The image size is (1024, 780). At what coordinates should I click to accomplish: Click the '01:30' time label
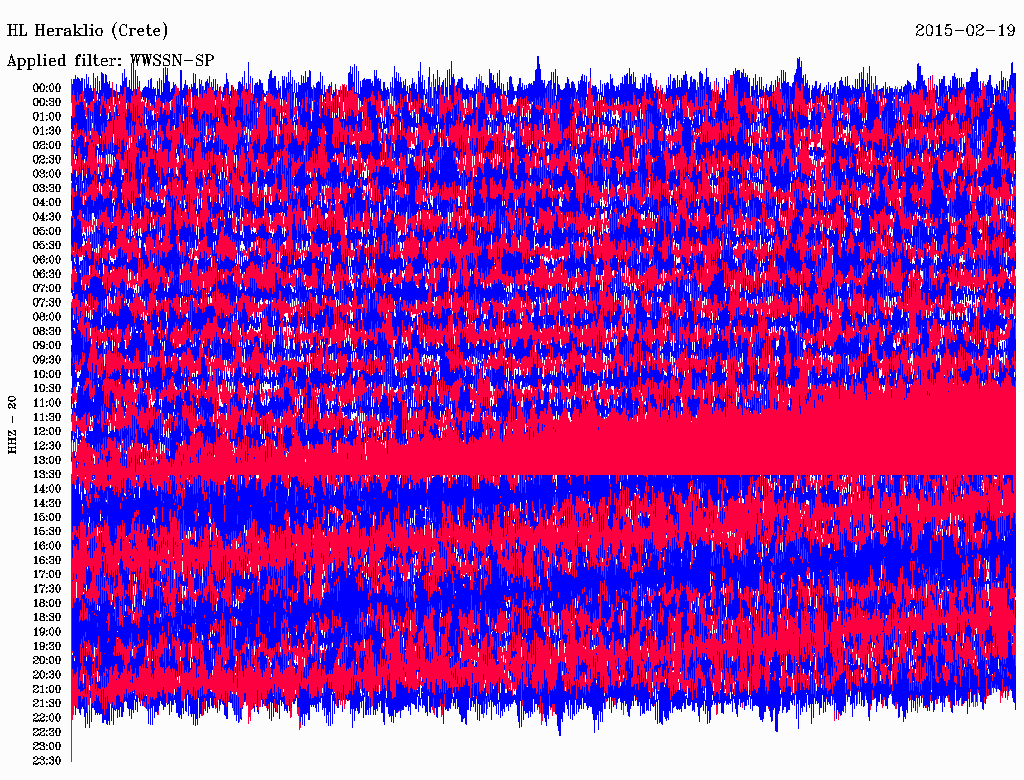pos(46,131)
